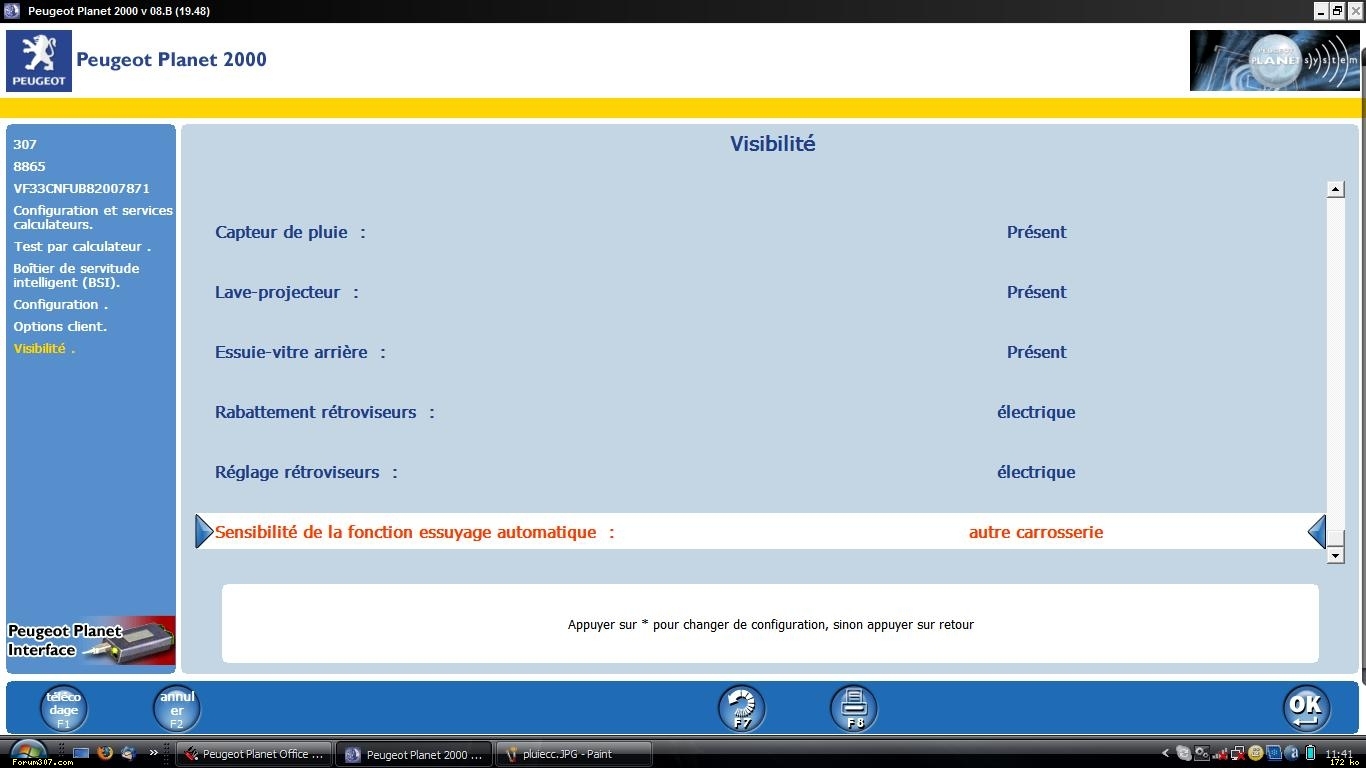Confirm with the OK button

point(1306,709)
